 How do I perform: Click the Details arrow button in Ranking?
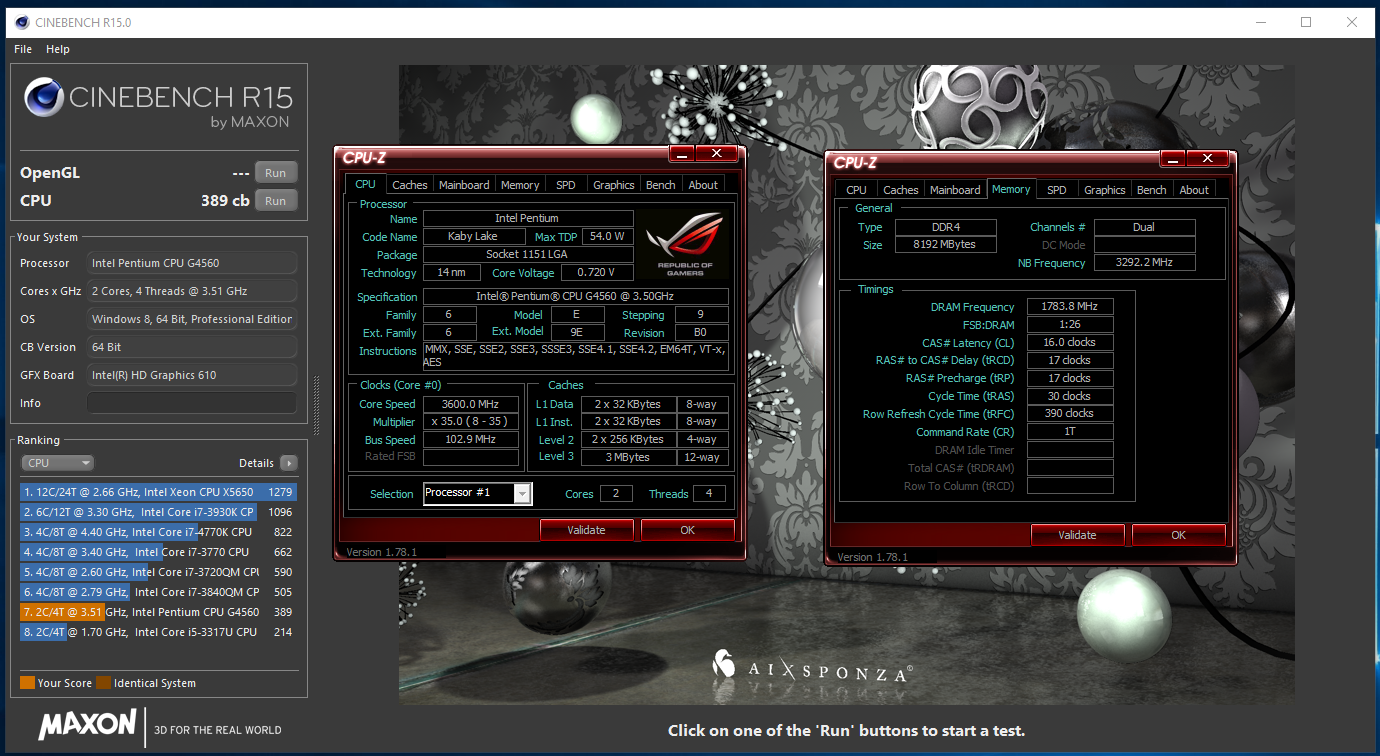click(289, 463)
